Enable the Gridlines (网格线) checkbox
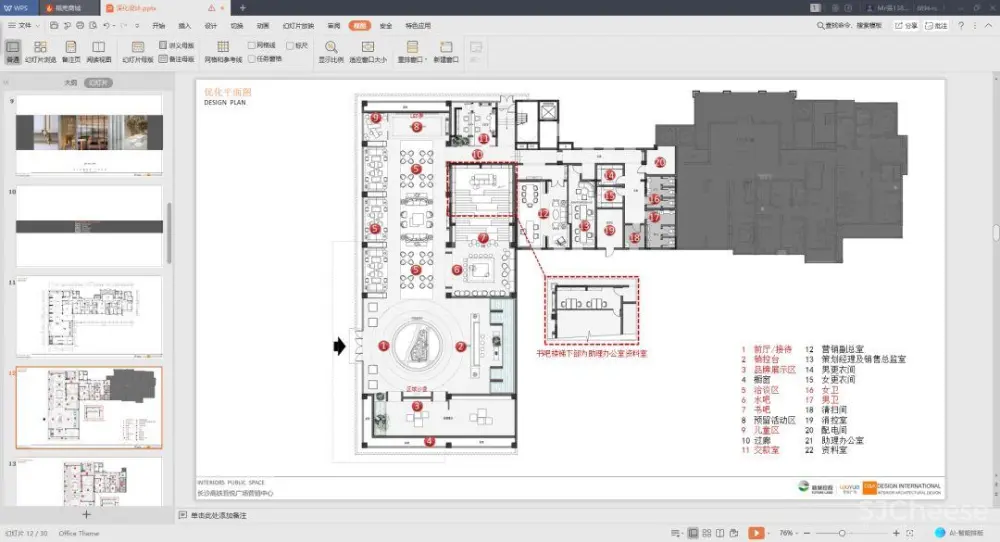This screenshot has height=542, width=1000. pyautogui.click(x=252, y=45)
